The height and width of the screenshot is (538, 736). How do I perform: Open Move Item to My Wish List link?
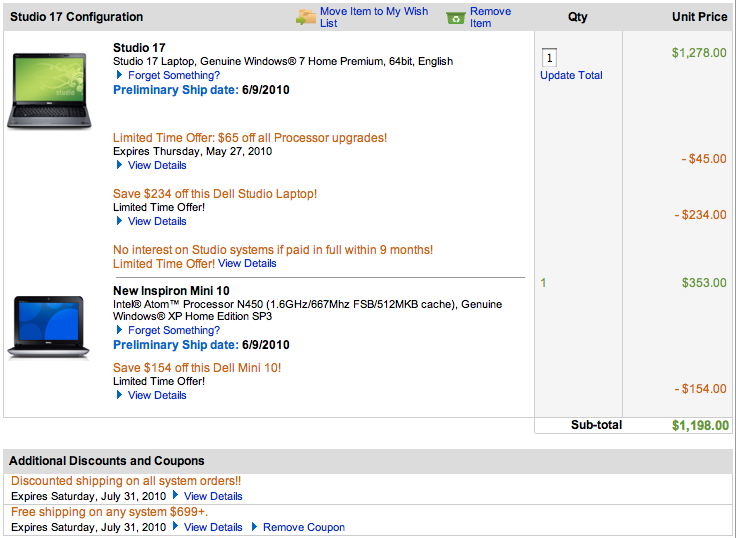(x=374, y=17)
